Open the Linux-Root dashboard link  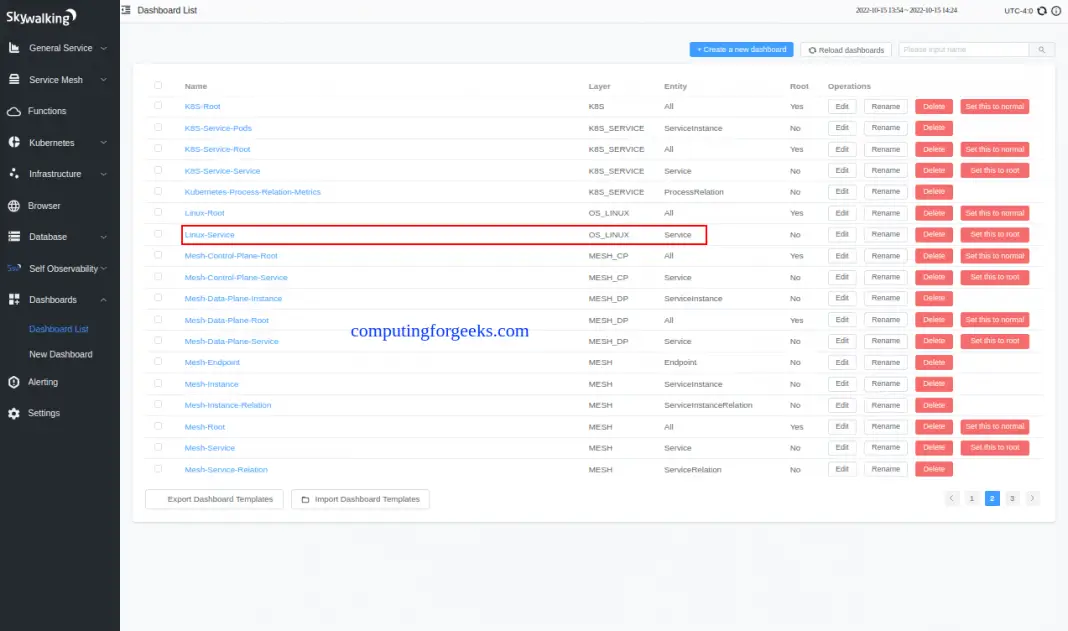(203, 213)
